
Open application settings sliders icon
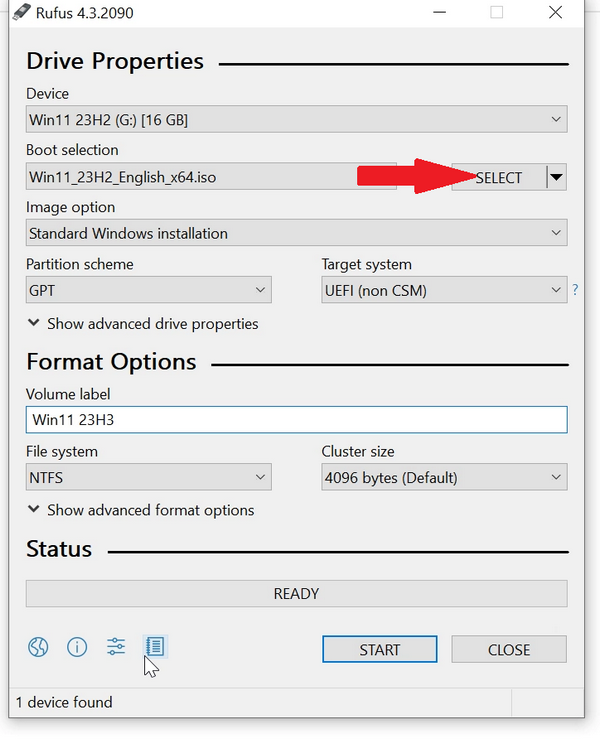[x=116, y=647]
